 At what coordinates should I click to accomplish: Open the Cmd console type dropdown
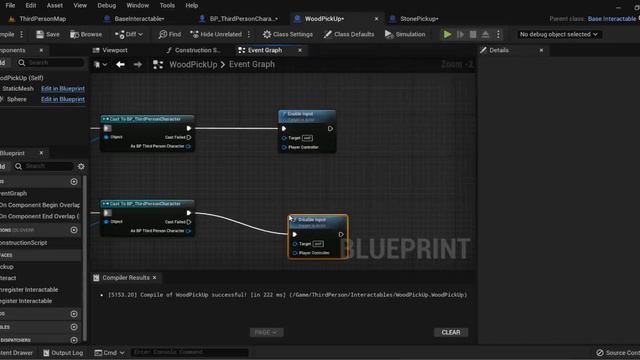(109, 353)
